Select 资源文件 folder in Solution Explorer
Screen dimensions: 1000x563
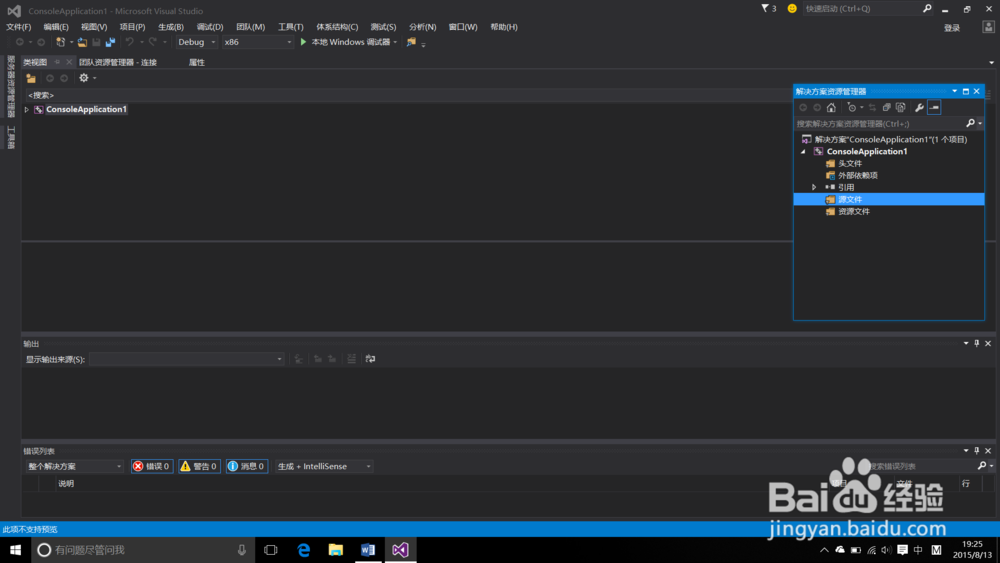point(854,212)
